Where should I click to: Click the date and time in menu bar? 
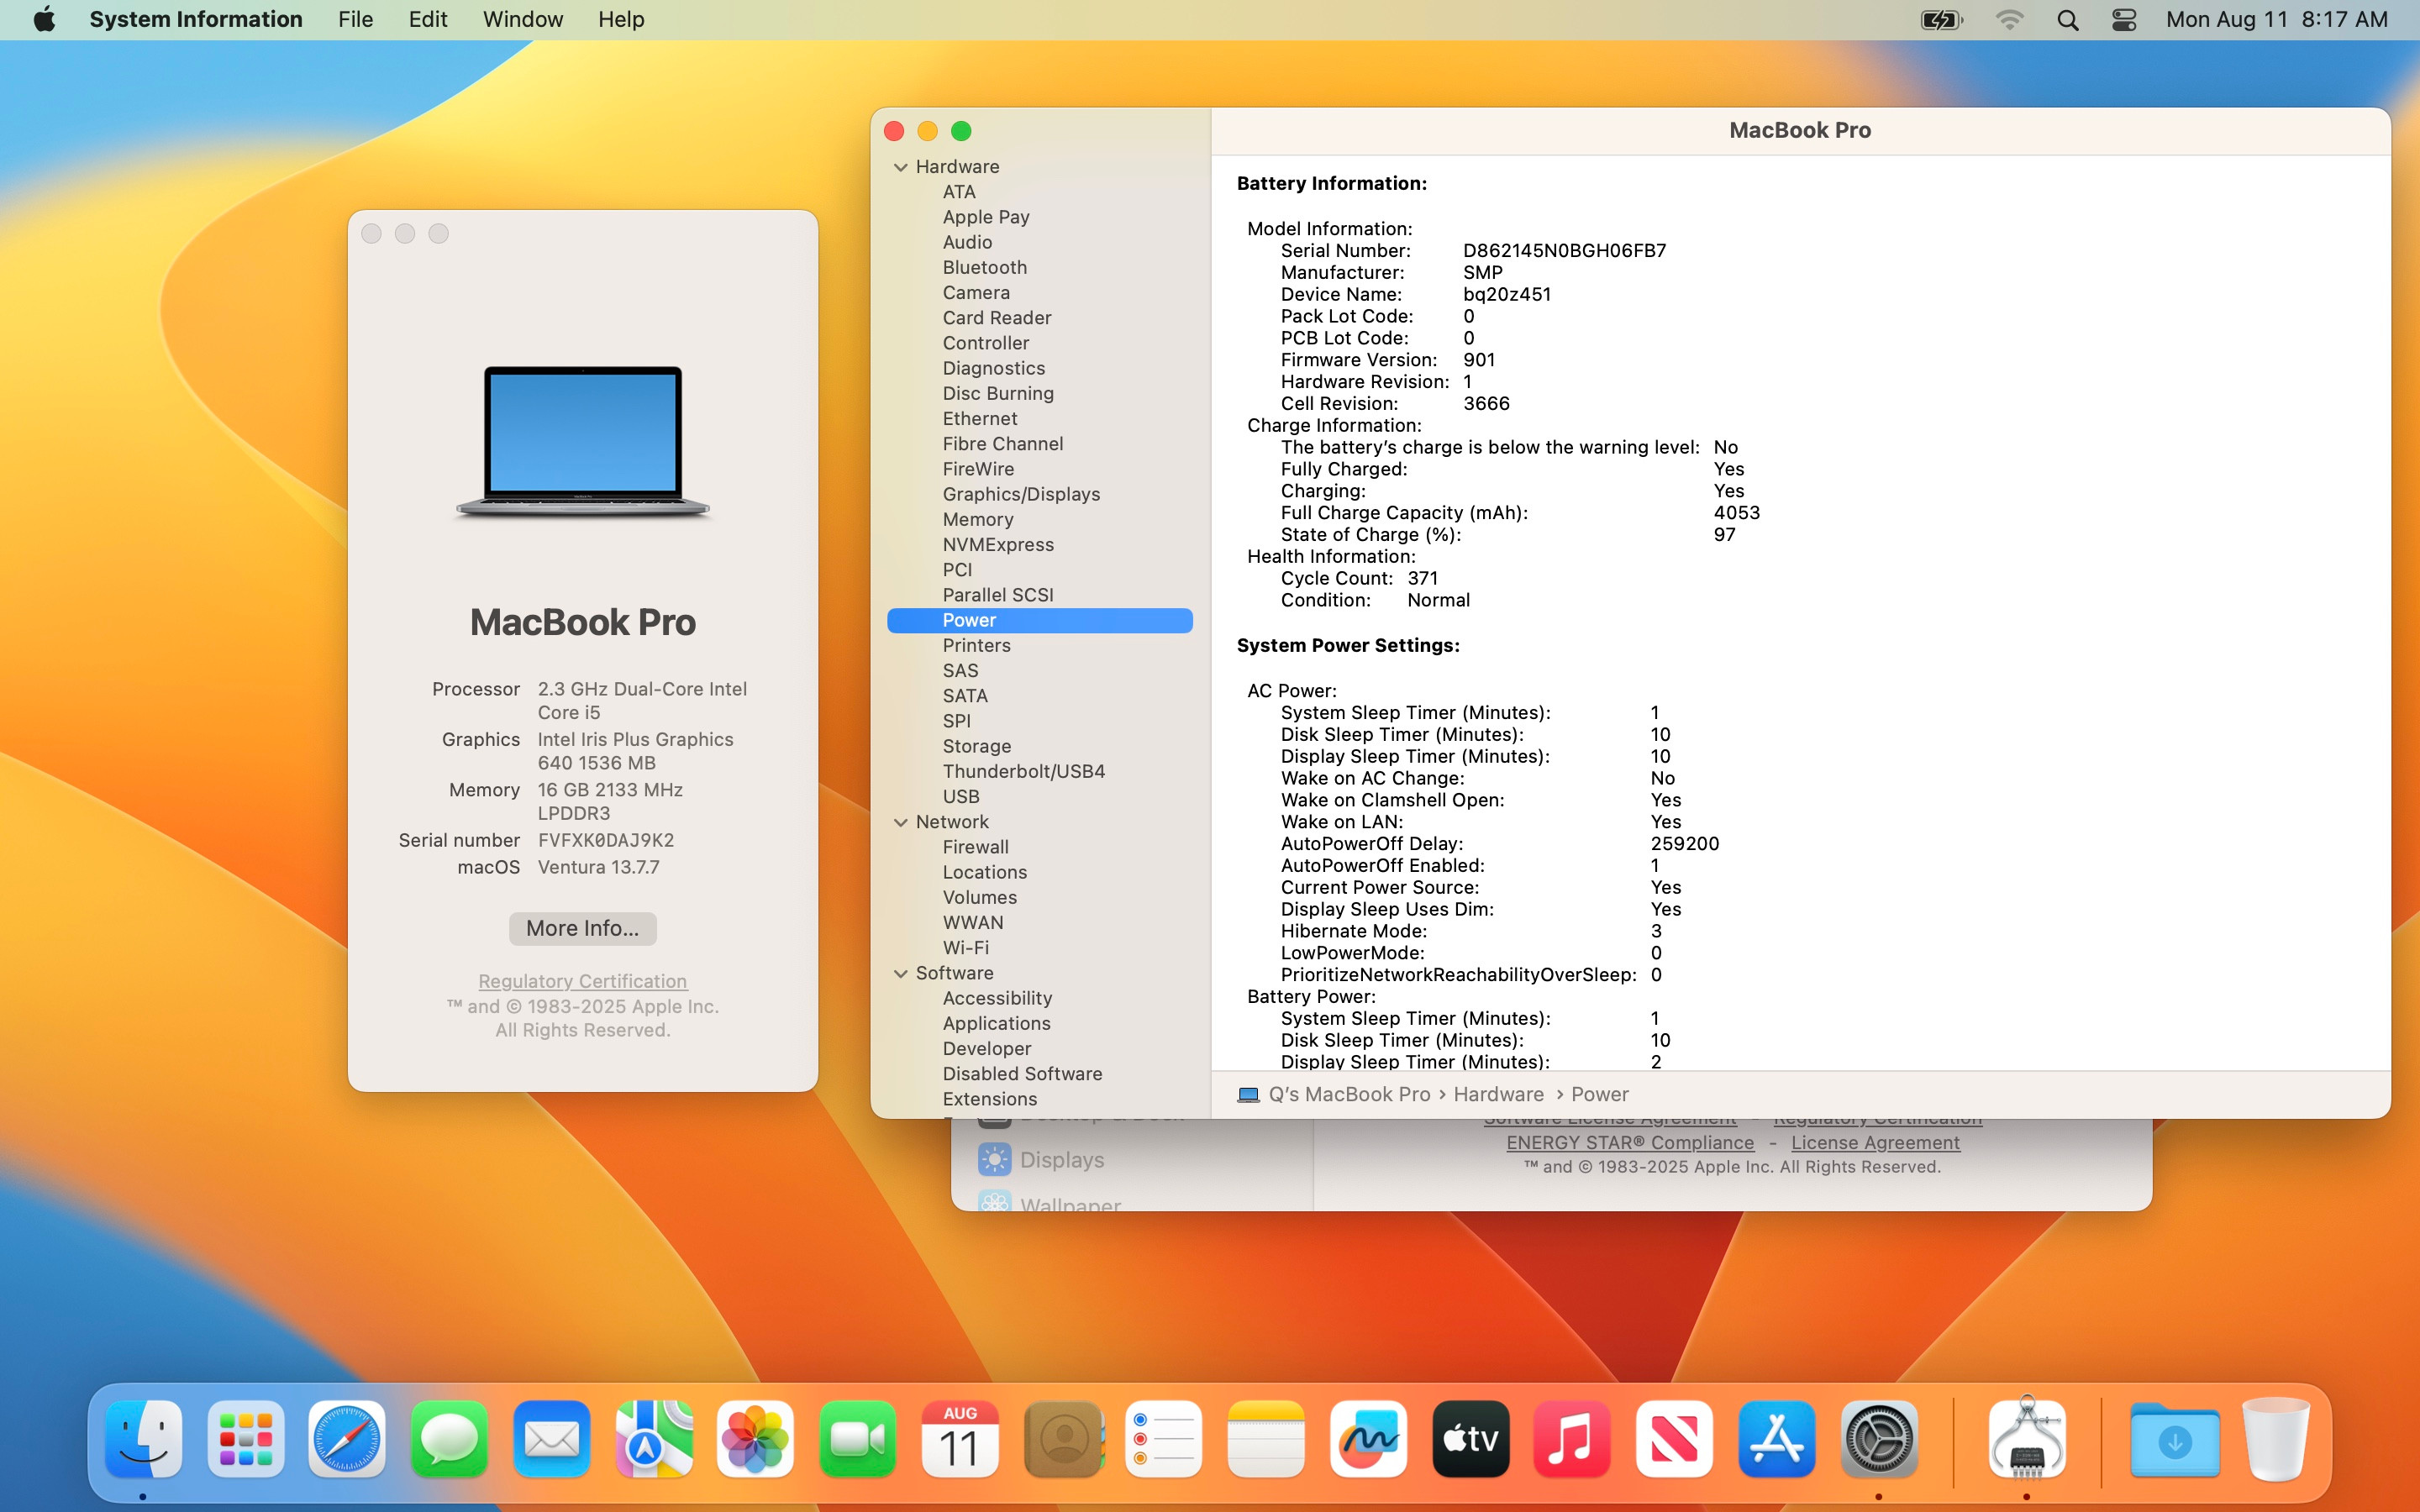(x=2277, y=19)
